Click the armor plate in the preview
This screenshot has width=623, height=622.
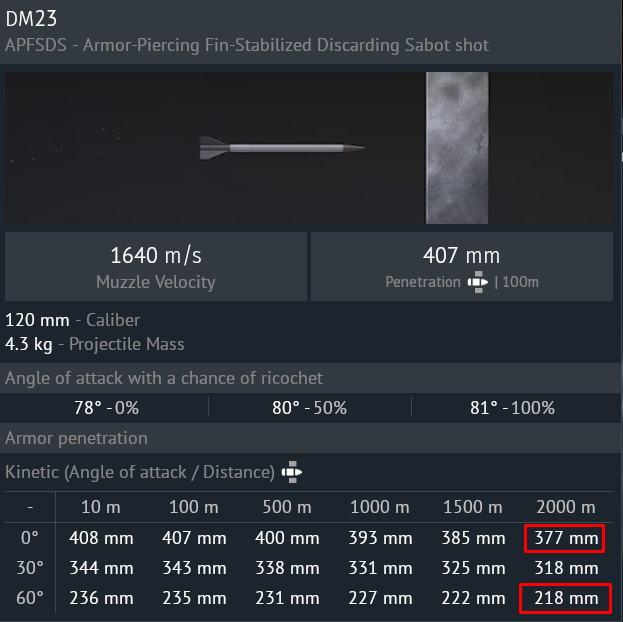(x=456, y=147)
